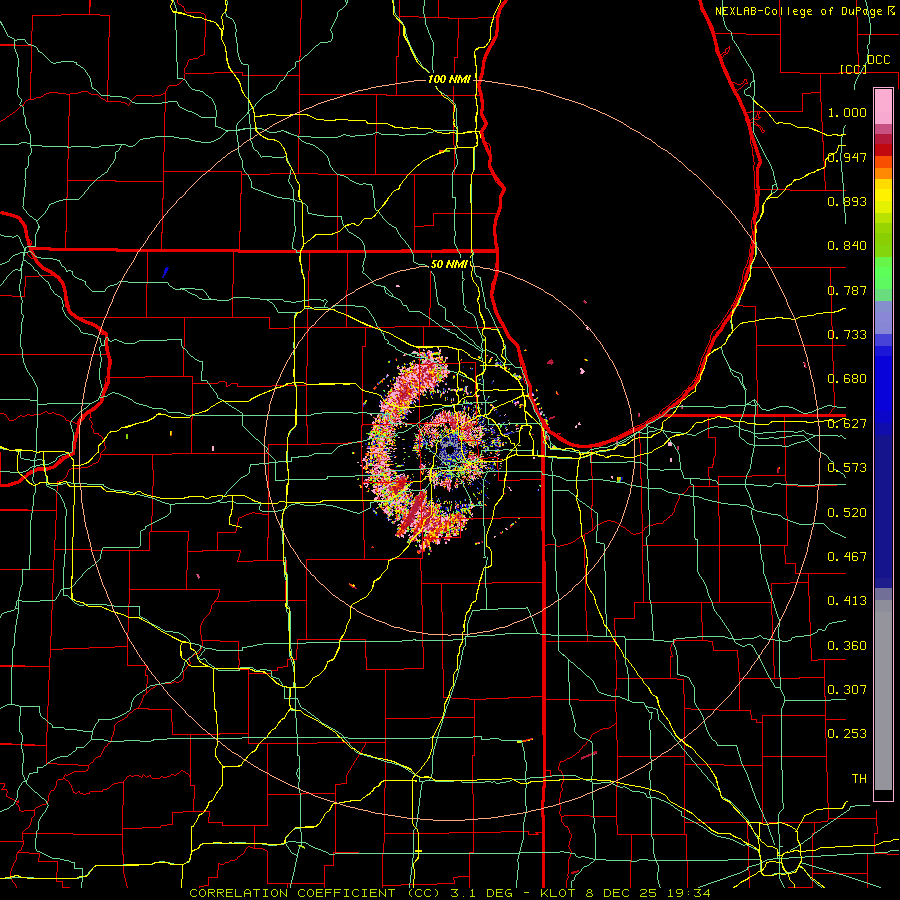Click the "CORRELATION COEFFICIENT (CC)" caption text
The width and height of the screenshot is (900, 900).
point(315,893)
